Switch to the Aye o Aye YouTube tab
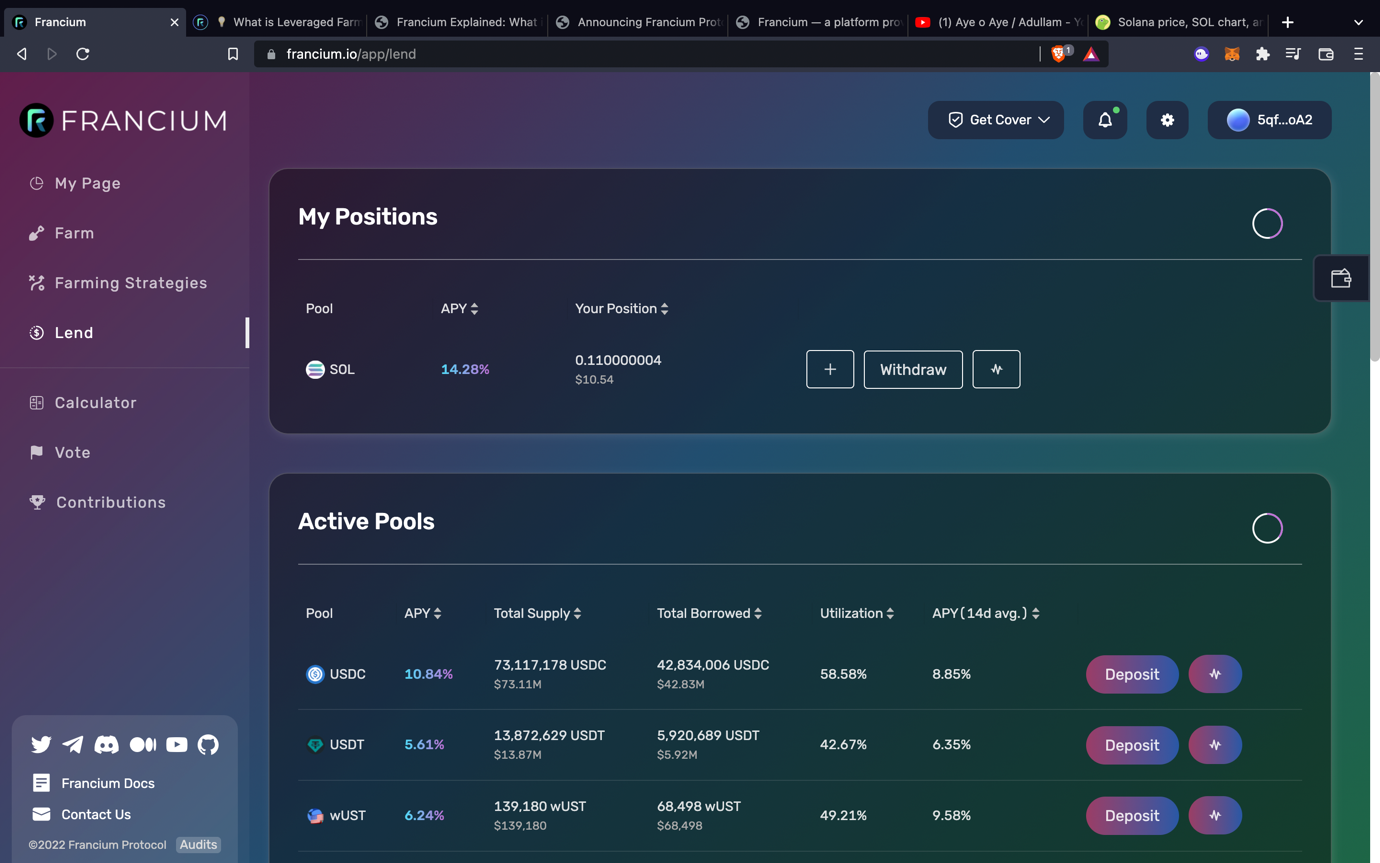The height and width of the screenshot is (863, 1380). (x=998, y=22)
